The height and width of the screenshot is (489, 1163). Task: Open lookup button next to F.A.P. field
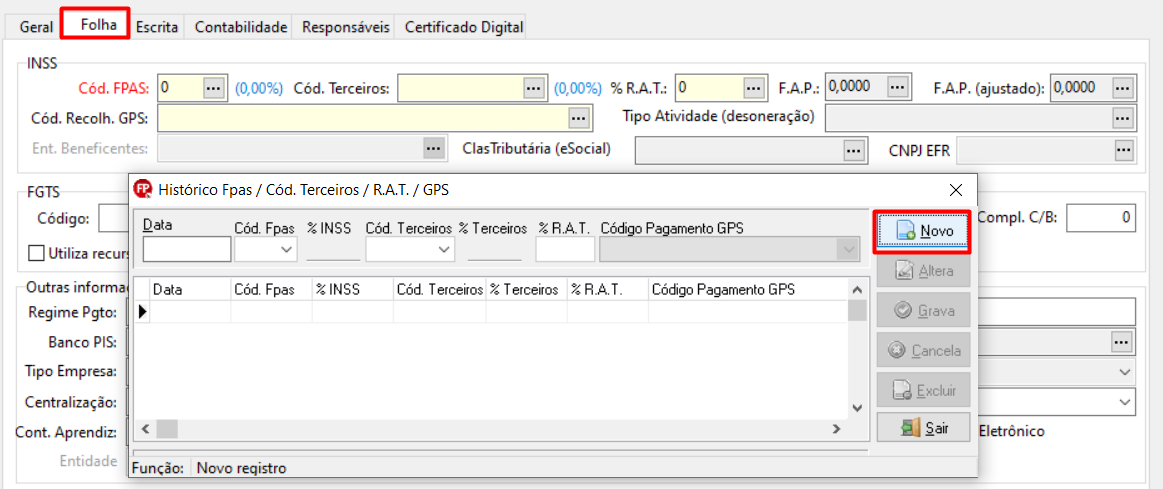pos(898,87)
